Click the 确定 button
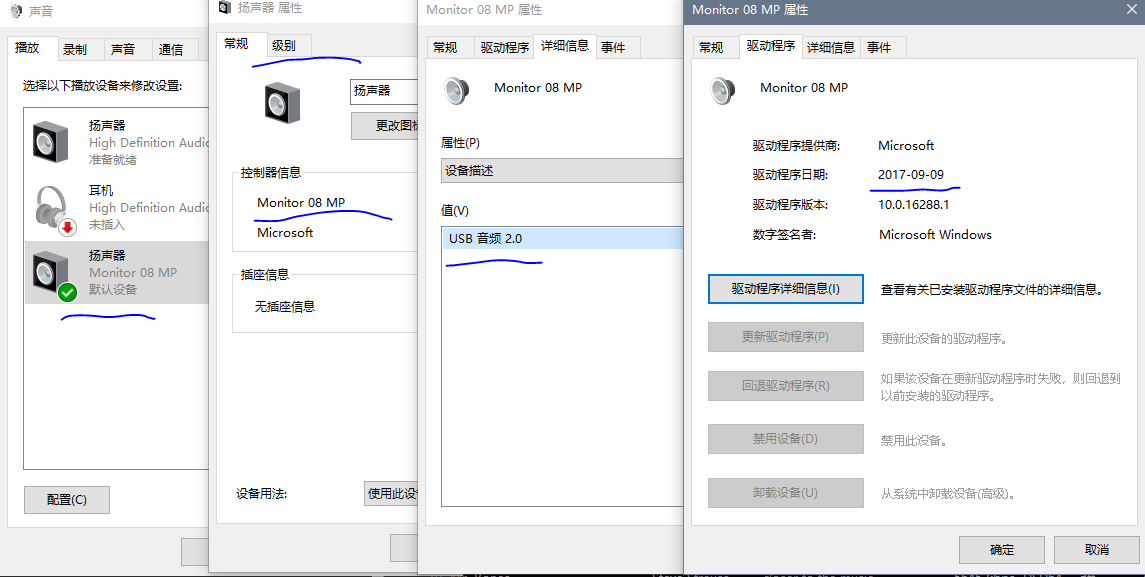 click(1000, 549)
